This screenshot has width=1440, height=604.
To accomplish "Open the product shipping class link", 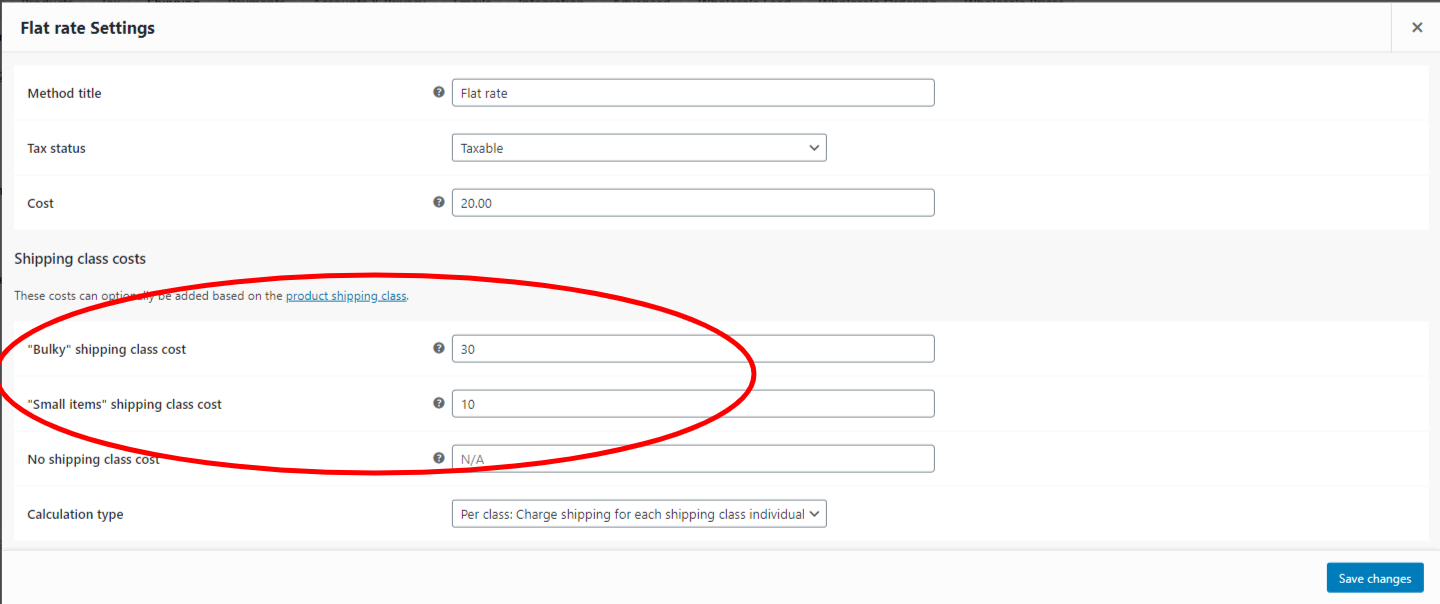I will click(x=346, y=297).
